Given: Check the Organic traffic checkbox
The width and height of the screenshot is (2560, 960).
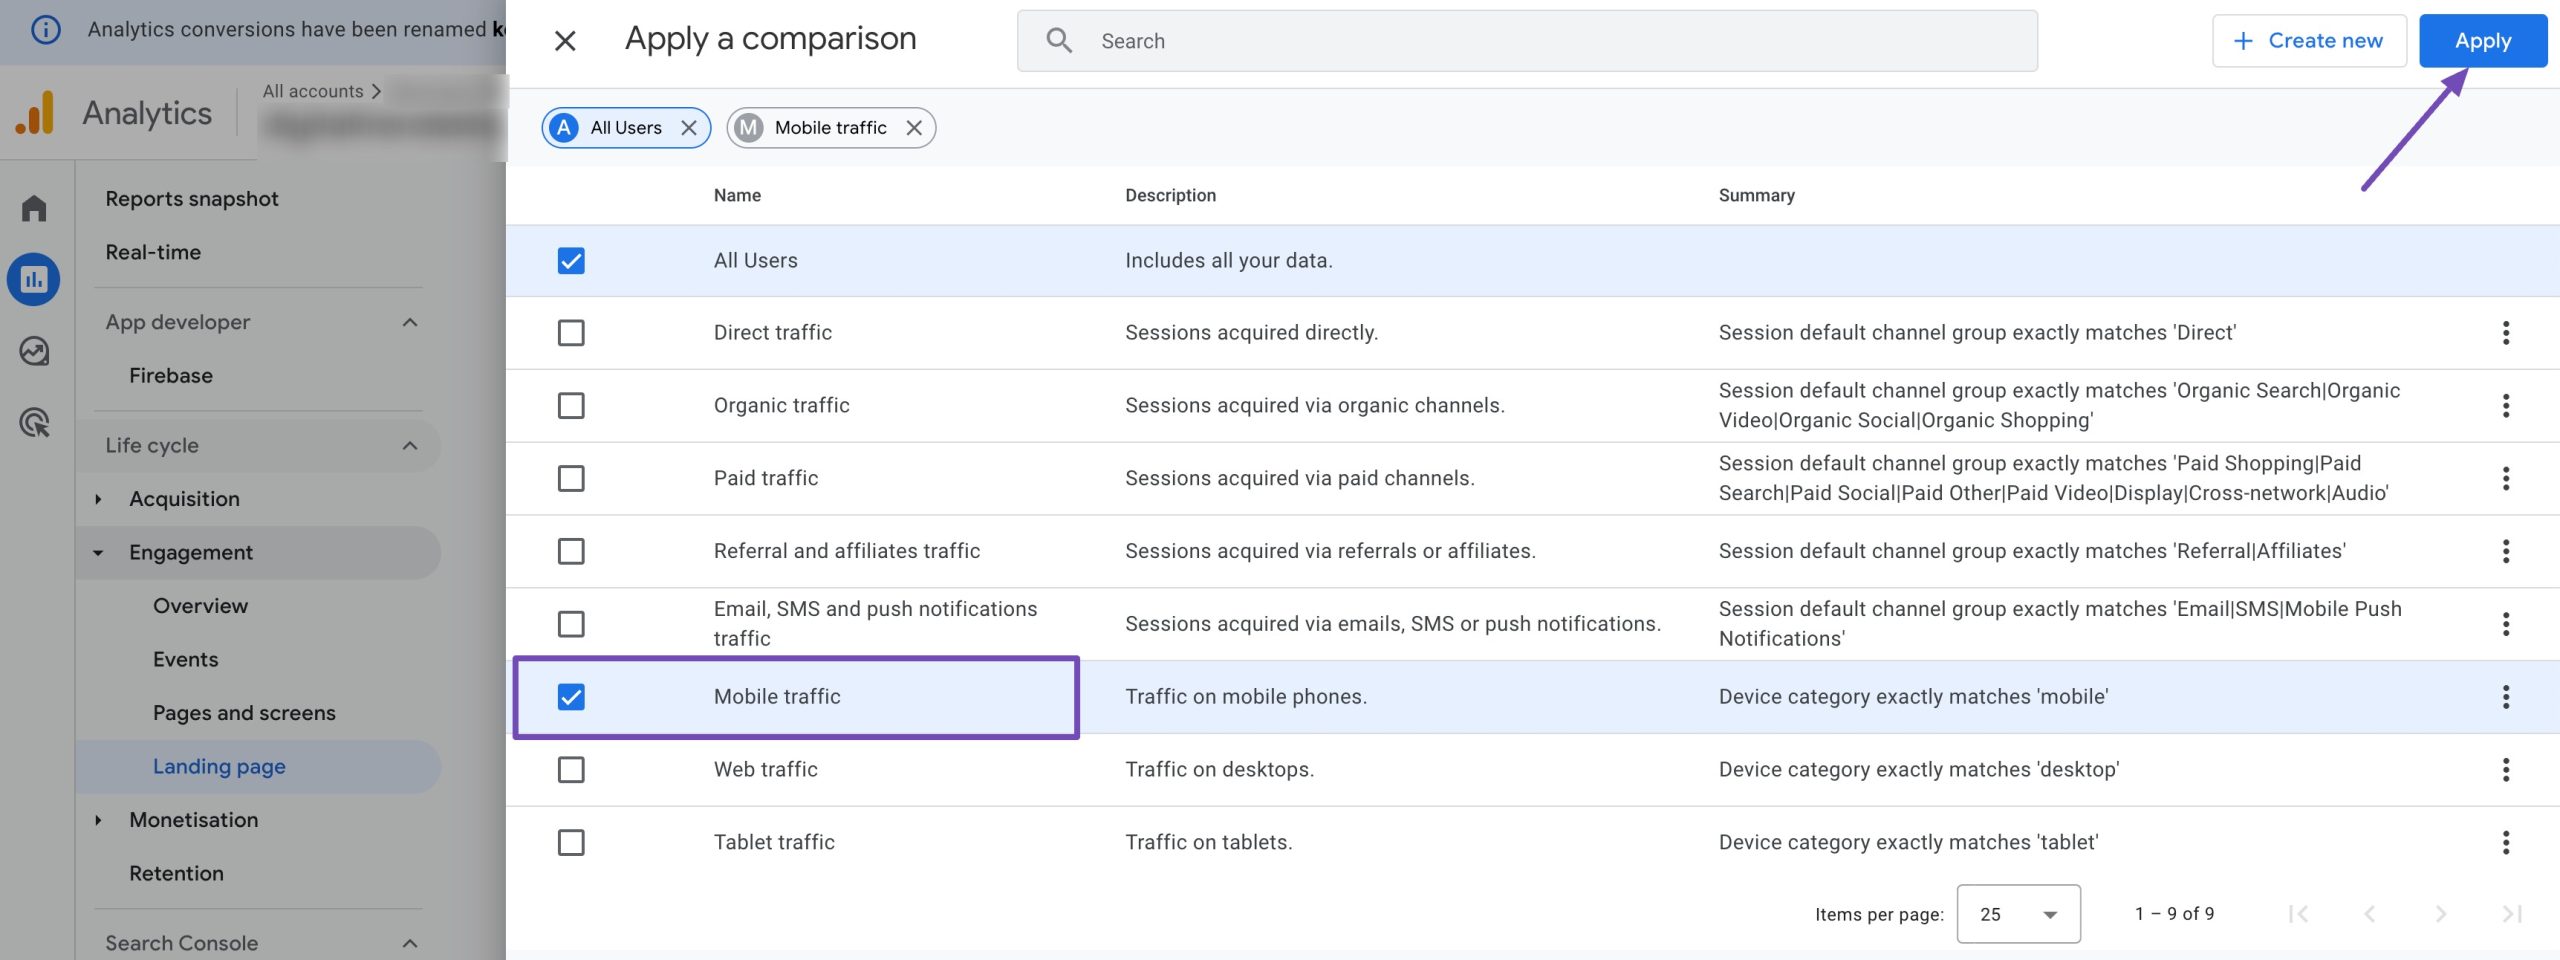Looking at the screenshot, I should tap(571, 406).
